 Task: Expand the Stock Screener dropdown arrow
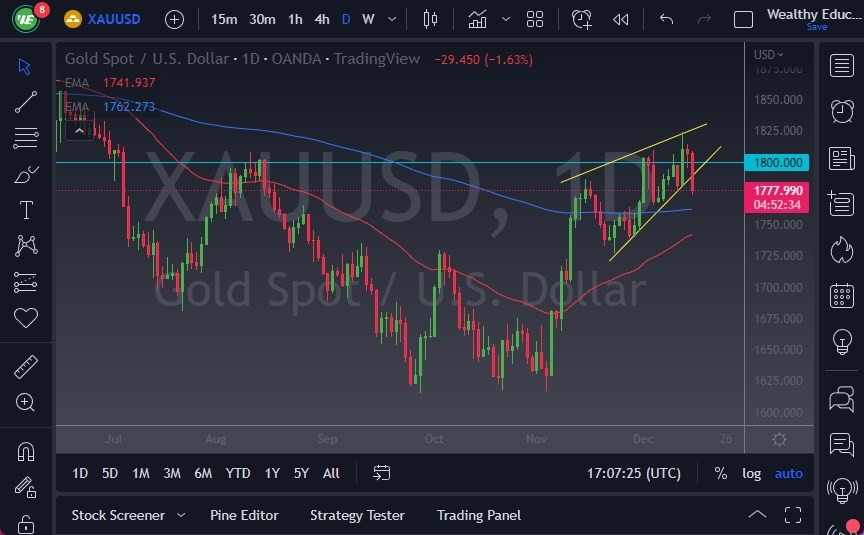point(181,515)
